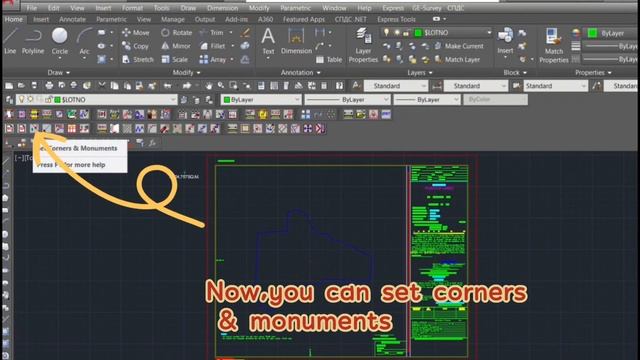This screenshot has height=360, width=640.
Task: Select the Text annotation tool
Action: (268, 41)
